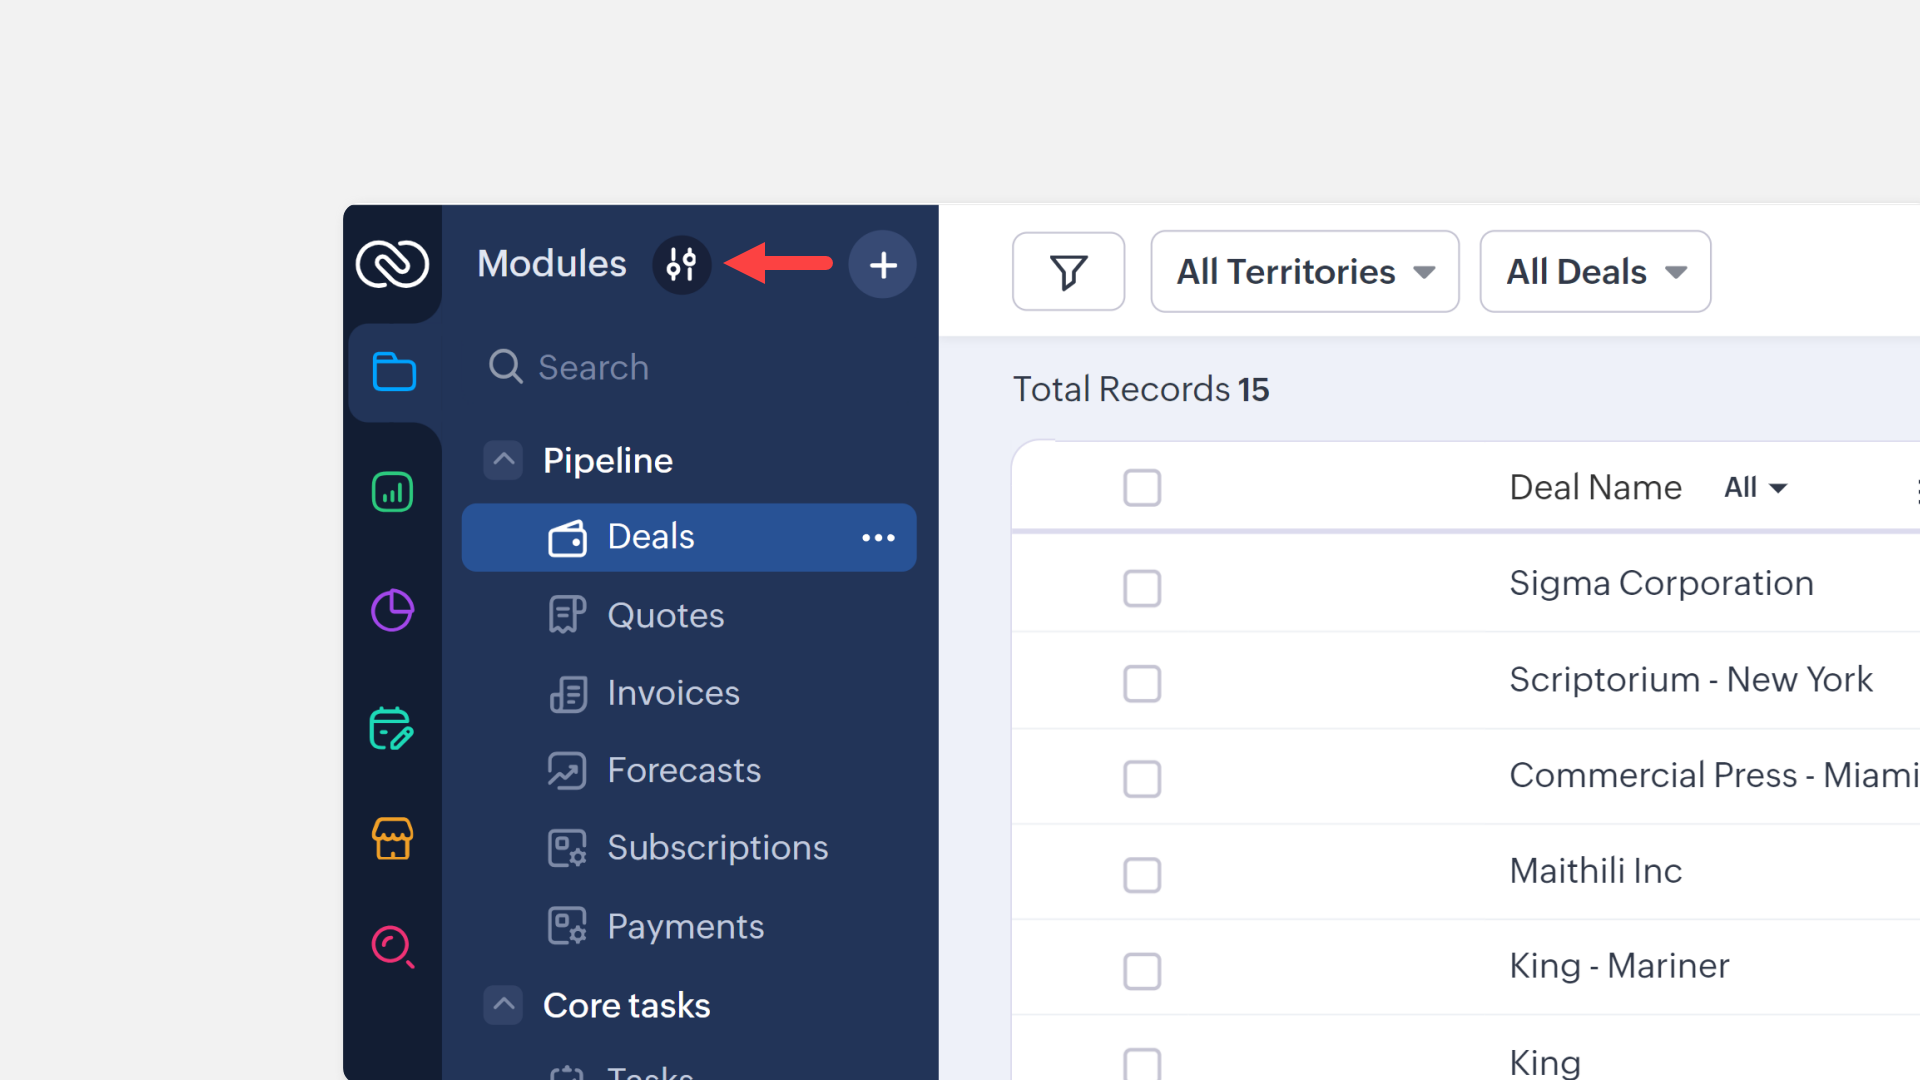Screen dimensions: 1920x1080
Task: Go to the Forecasts module
Action: coord(683,770)
